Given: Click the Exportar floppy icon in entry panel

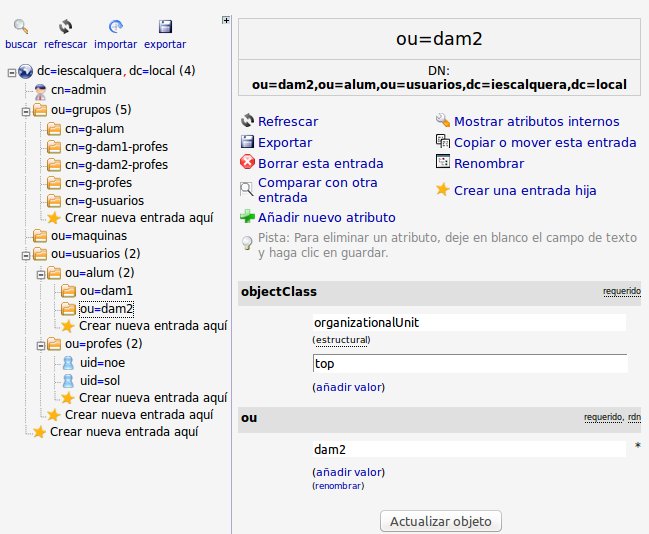Looking at the screenshot, I should coord(247,142).
